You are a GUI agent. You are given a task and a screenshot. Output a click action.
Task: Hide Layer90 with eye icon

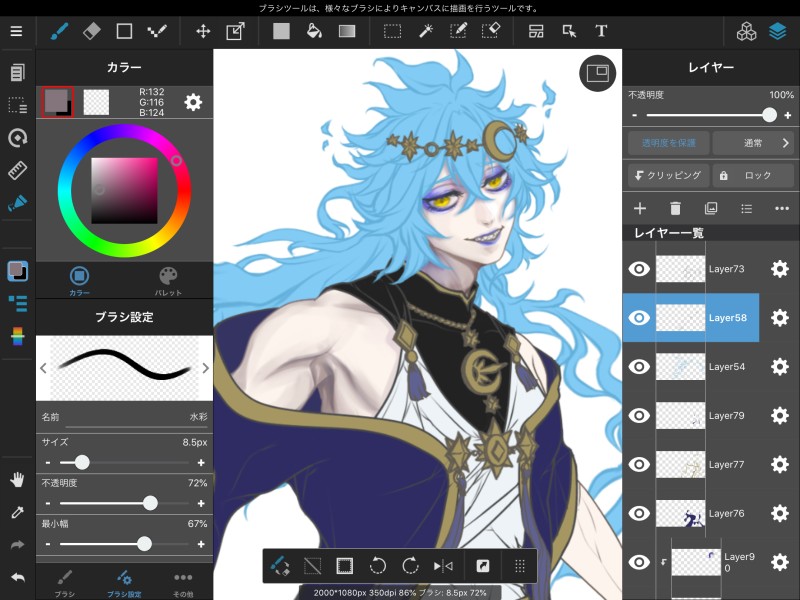639,562
